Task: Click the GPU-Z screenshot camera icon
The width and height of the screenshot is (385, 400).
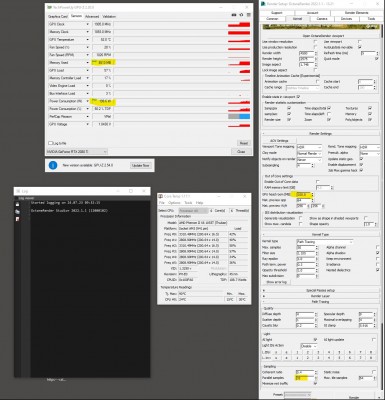Action: 234,15
